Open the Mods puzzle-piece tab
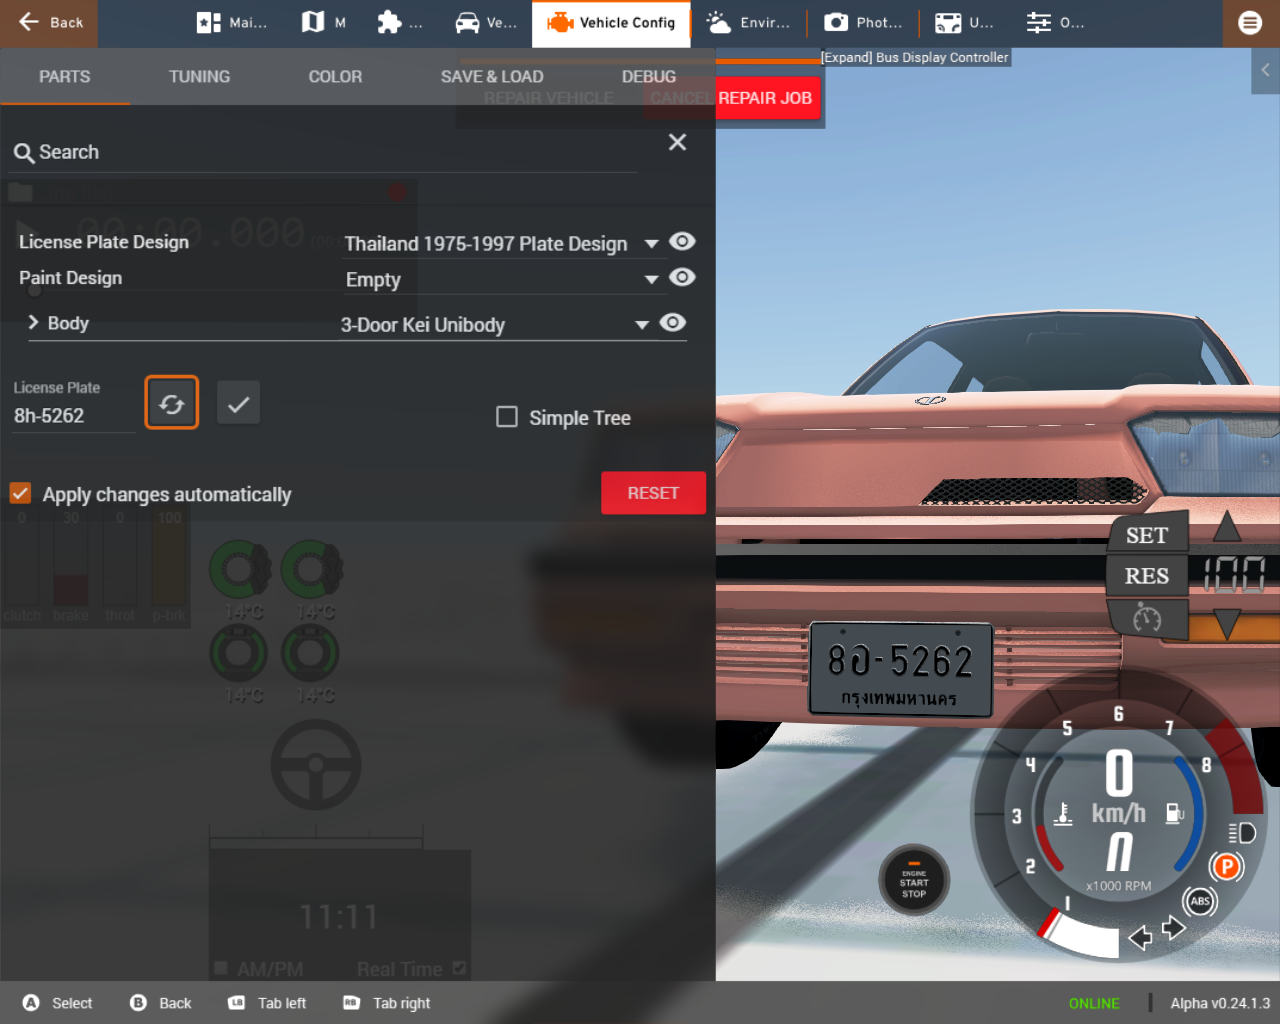 (399, 23)
